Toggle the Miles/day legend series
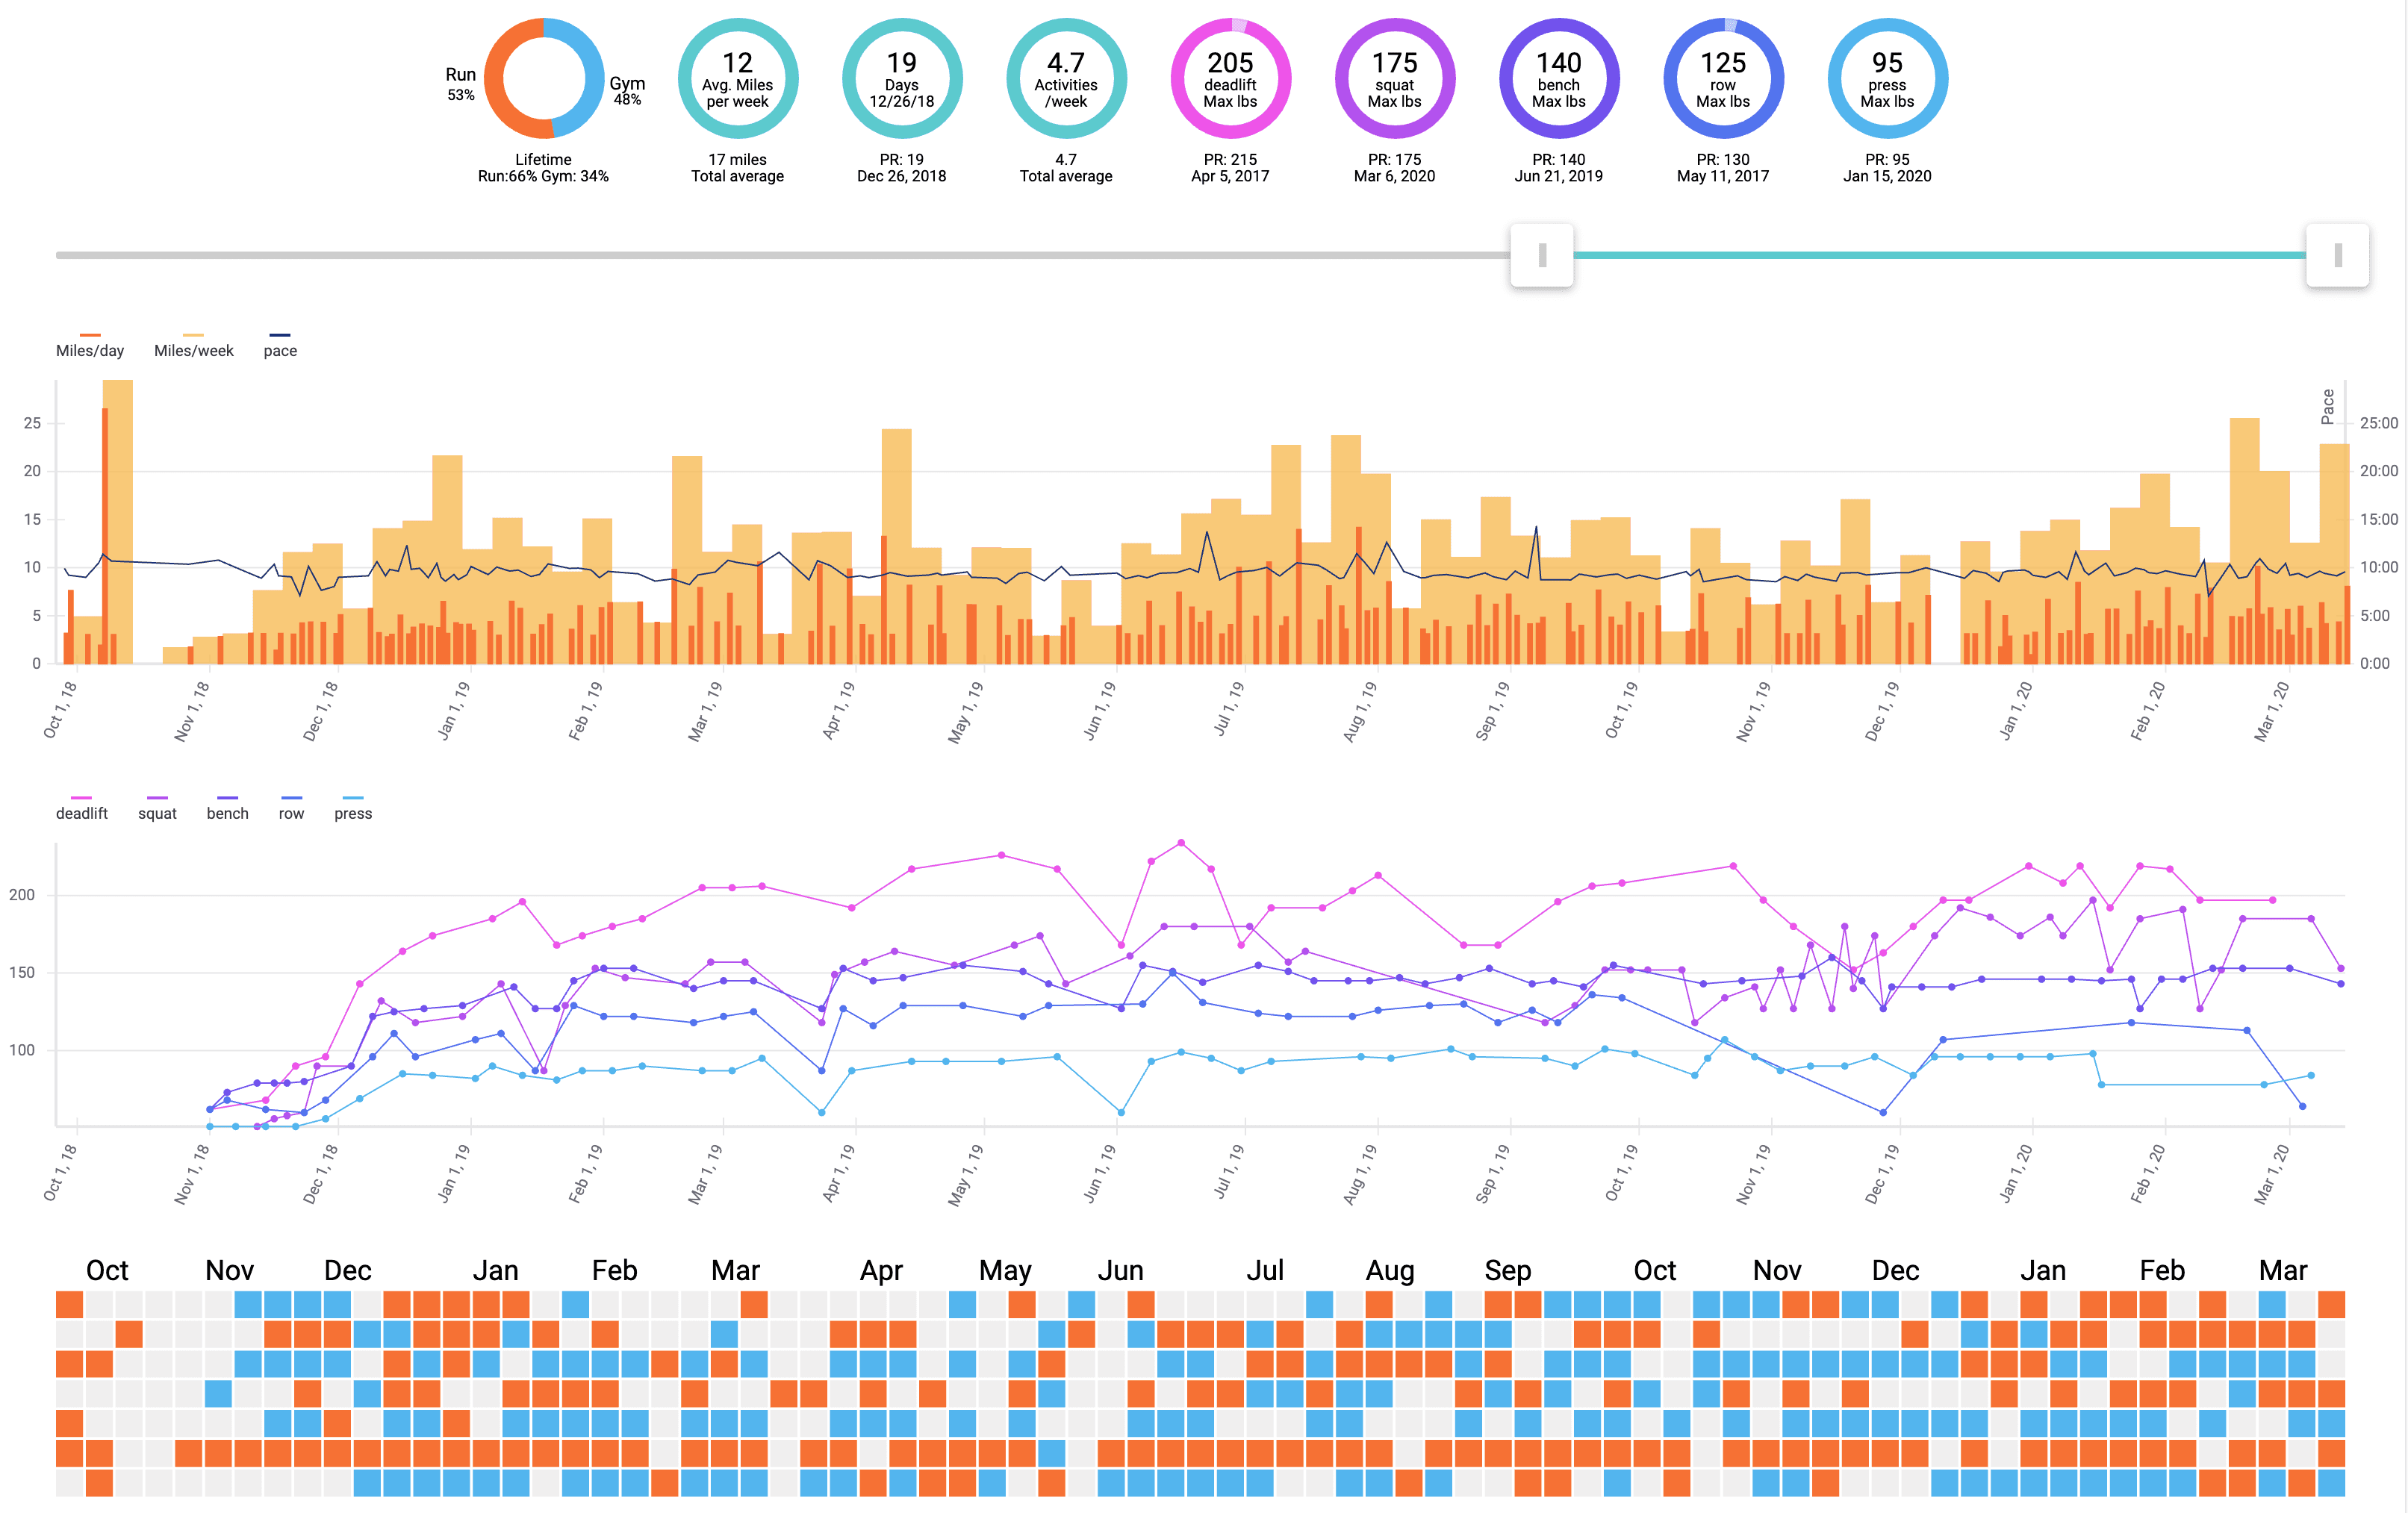Screen dimensions: 2408x1513 pyautogui.click(x=90, y=345)
